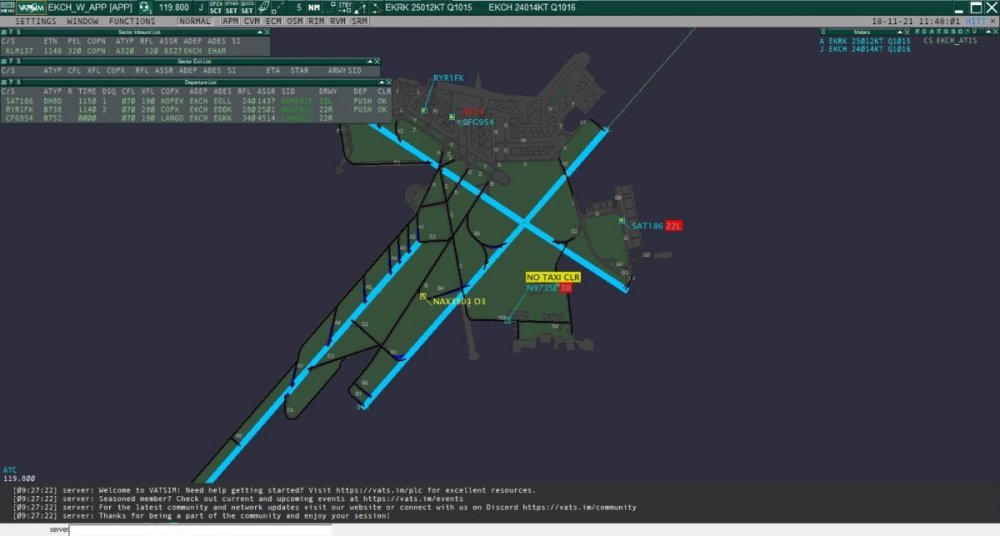Click the ATC 119.800 chat channel label
Screen dimensions: 1000x536
pos(19,474)
